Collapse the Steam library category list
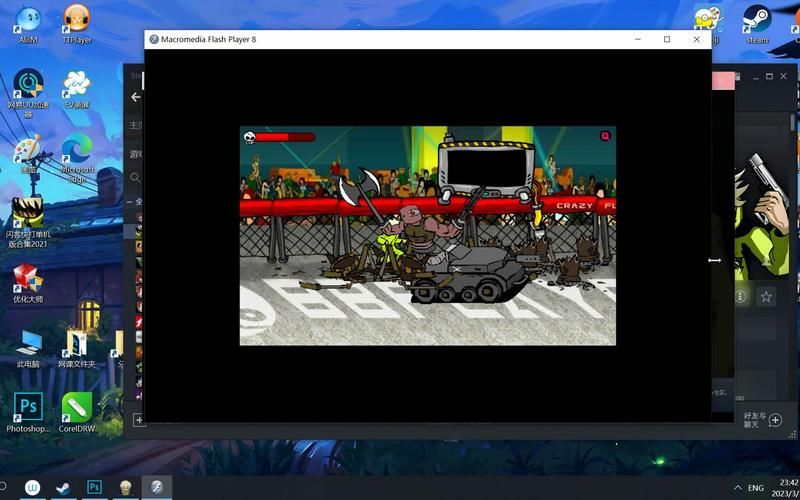 (x=130, y=202)
